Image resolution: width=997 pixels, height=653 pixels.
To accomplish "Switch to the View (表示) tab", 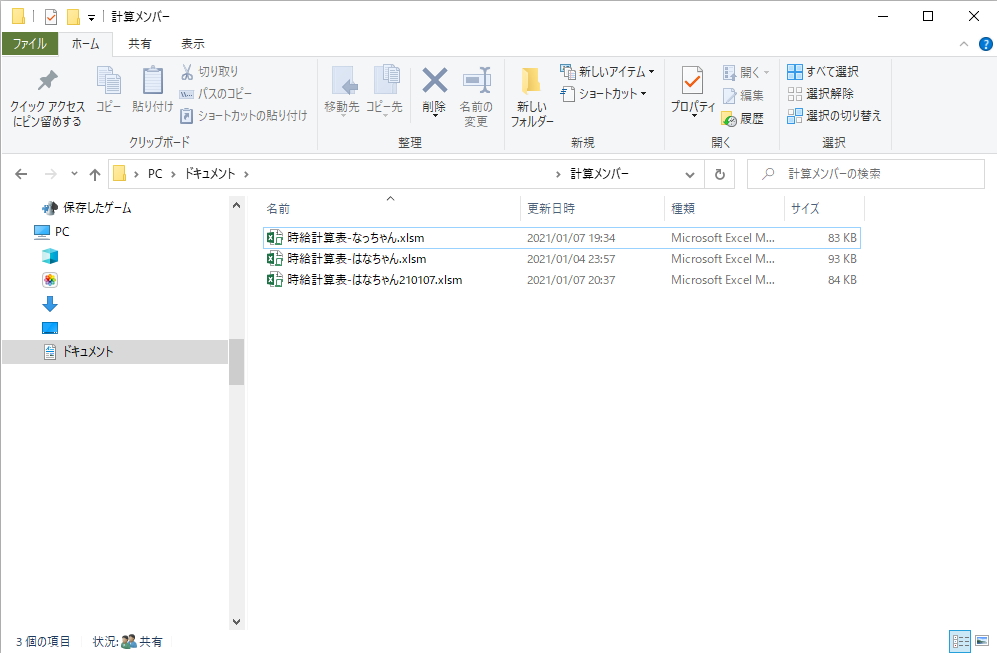I will 192,44.
